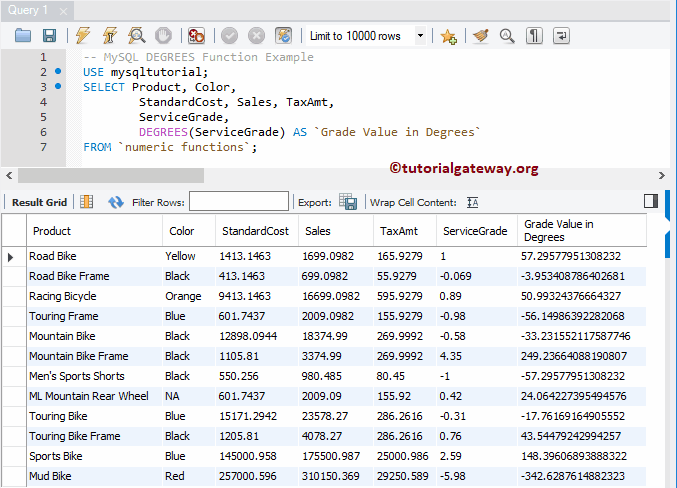Screen dimensions: 677x488
Task: Click the Filter Rows input field
Action: click(x=238, y=202)
